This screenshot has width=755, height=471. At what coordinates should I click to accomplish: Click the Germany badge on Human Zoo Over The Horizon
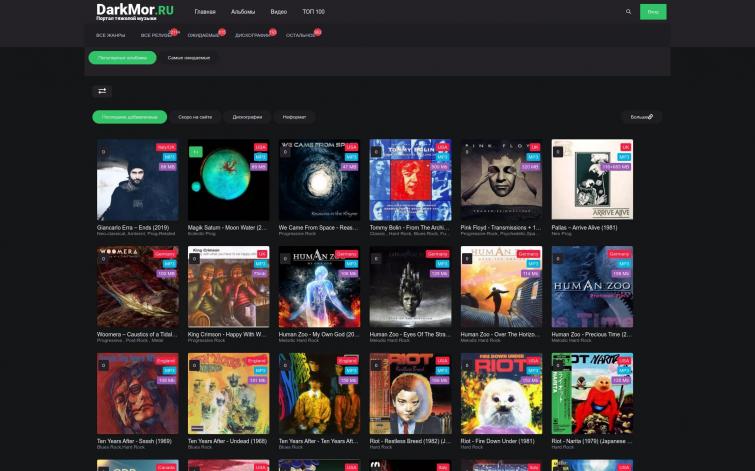529,254
